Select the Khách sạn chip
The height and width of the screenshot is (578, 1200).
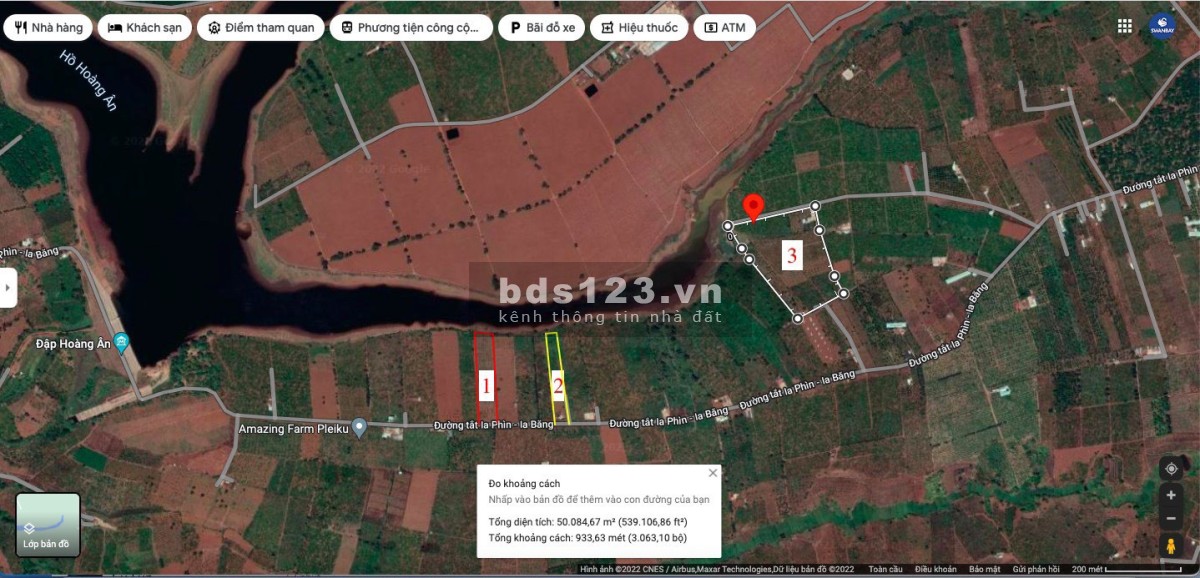(x=145, y=27)
